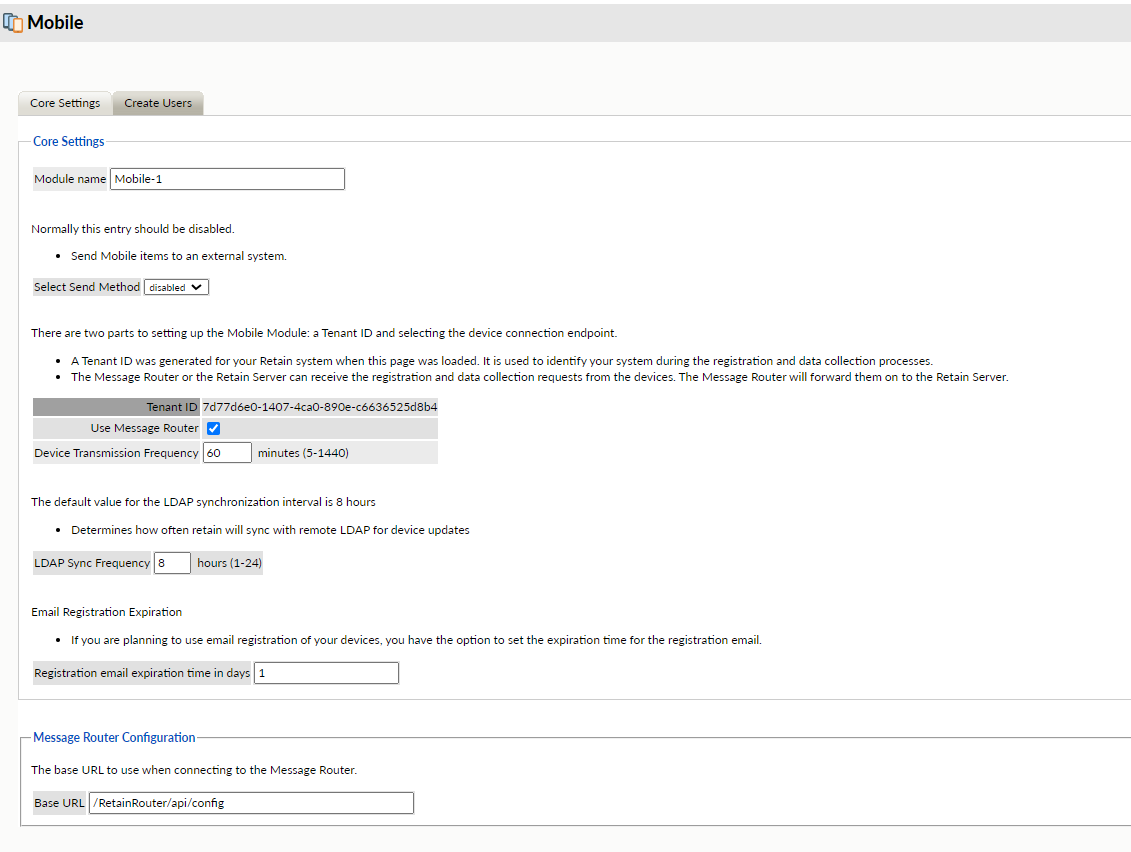Click the Core Settings section legend

point(69,141)
